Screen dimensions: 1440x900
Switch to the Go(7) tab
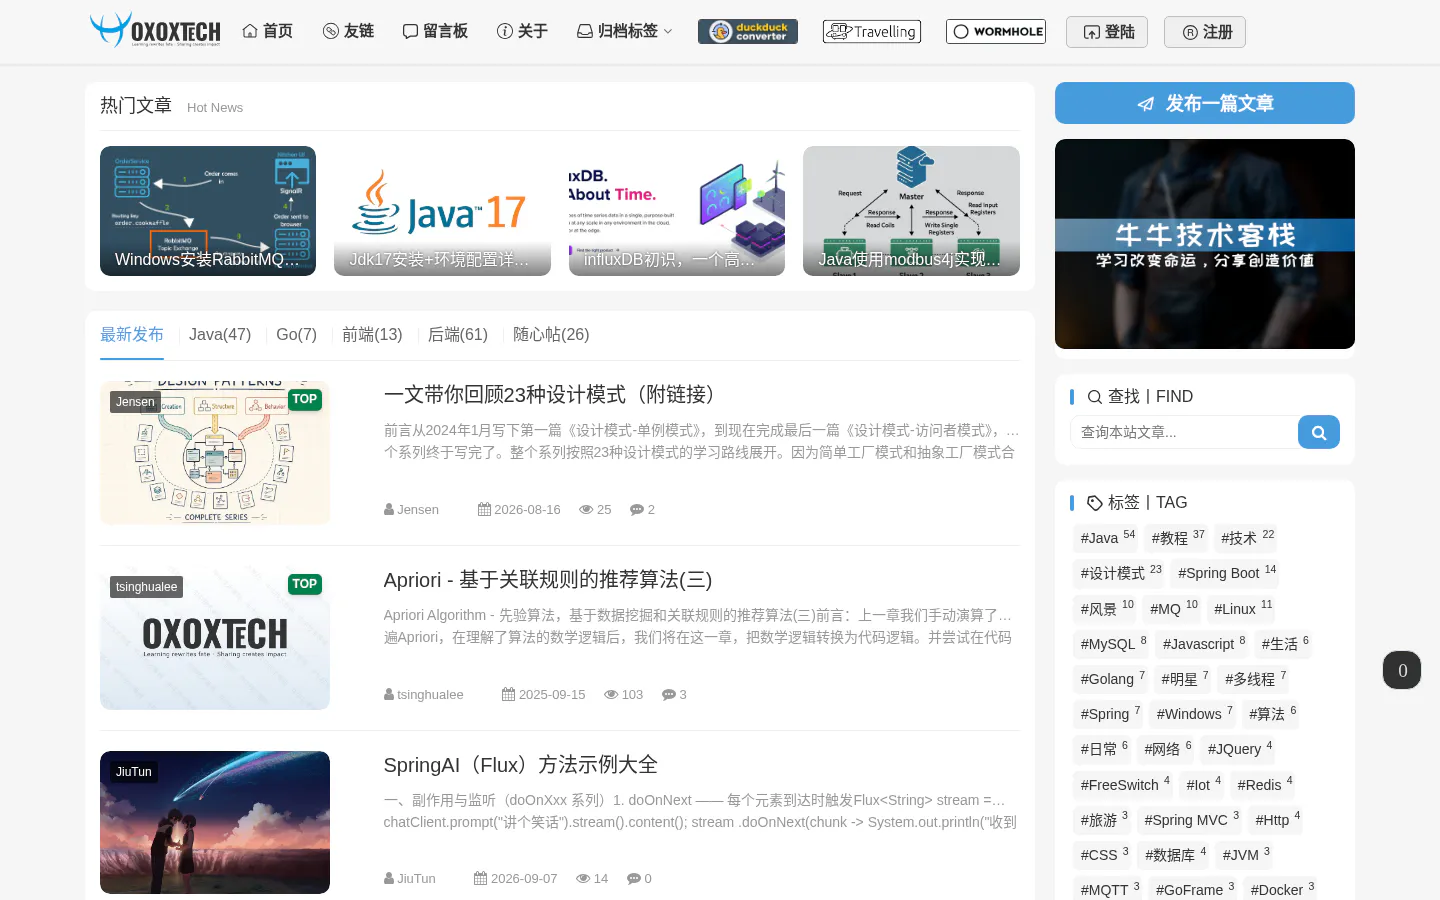(x=296, y=334)
